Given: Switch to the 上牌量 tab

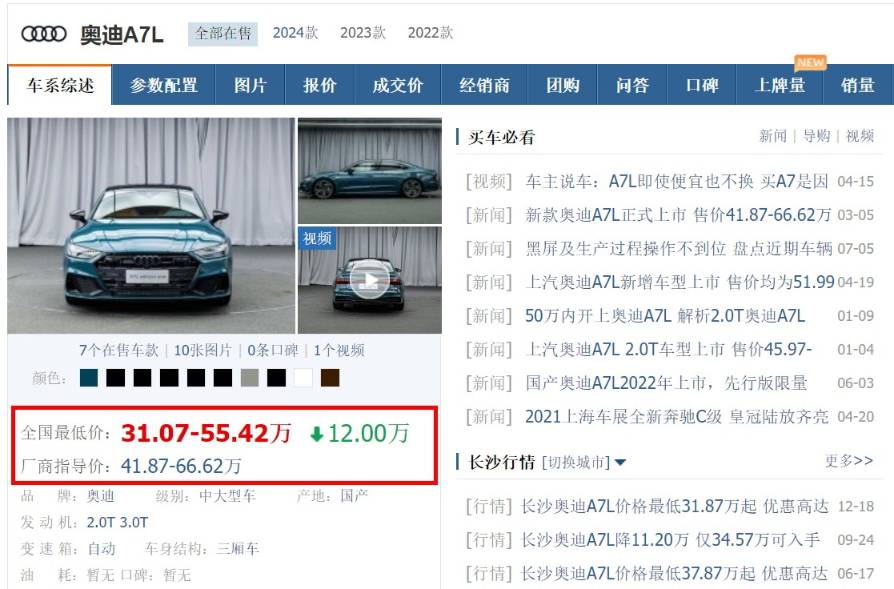Looking at the screenshot, I should pyautogui.click(x=780, y=86).
